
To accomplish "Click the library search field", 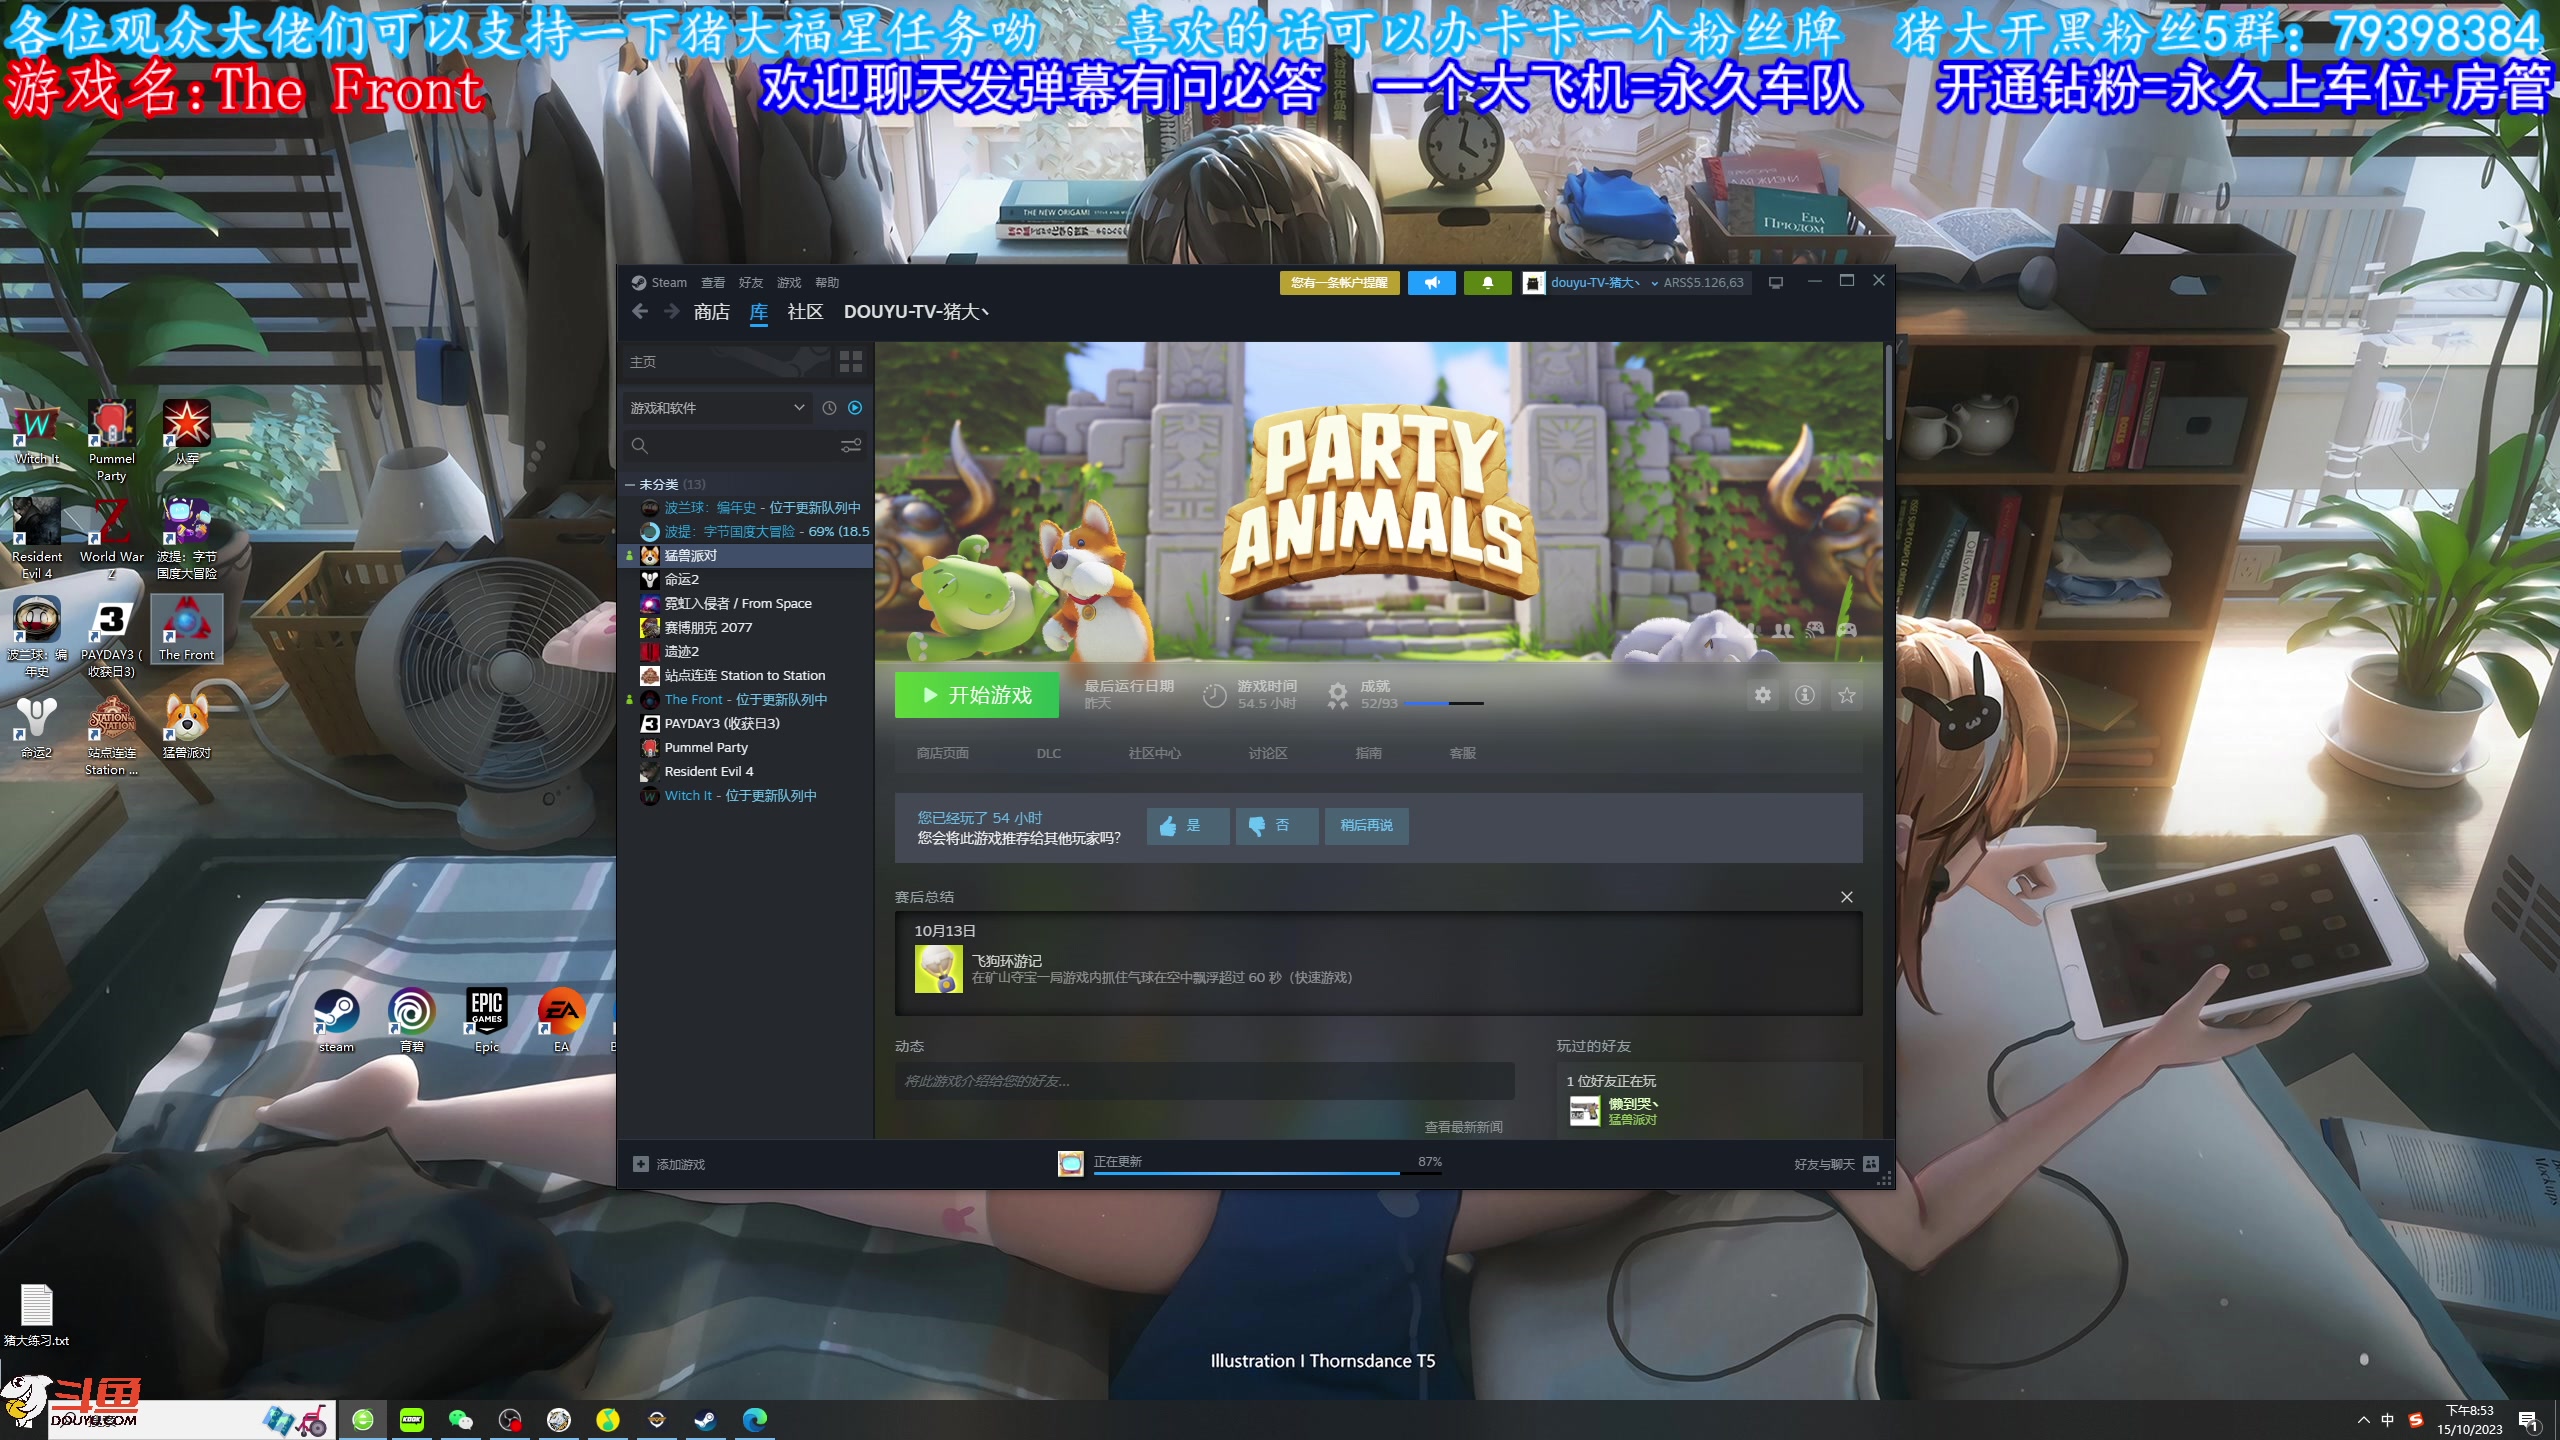I will coord(732,445).
